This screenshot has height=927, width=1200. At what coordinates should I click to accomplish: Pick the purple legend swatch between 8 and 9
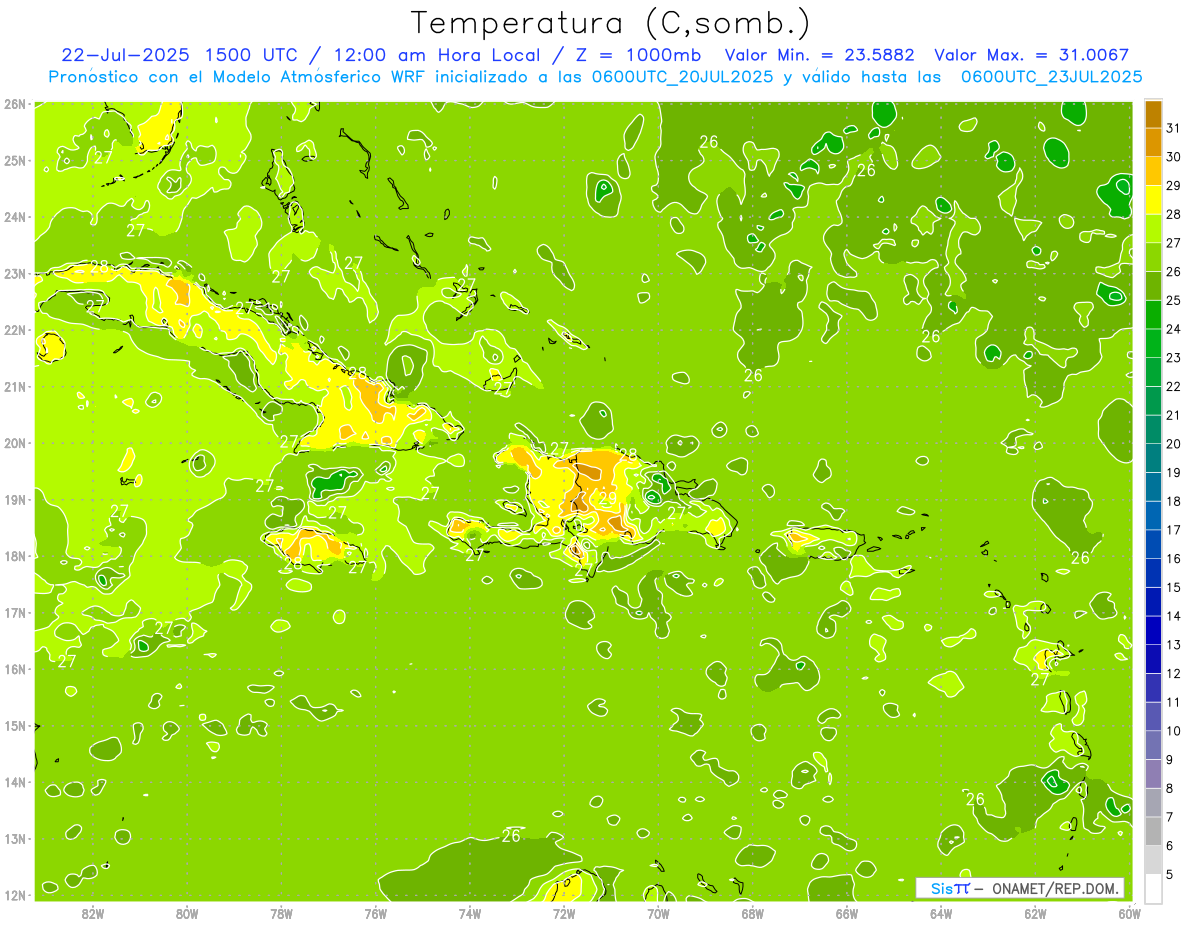[1153, 774]
